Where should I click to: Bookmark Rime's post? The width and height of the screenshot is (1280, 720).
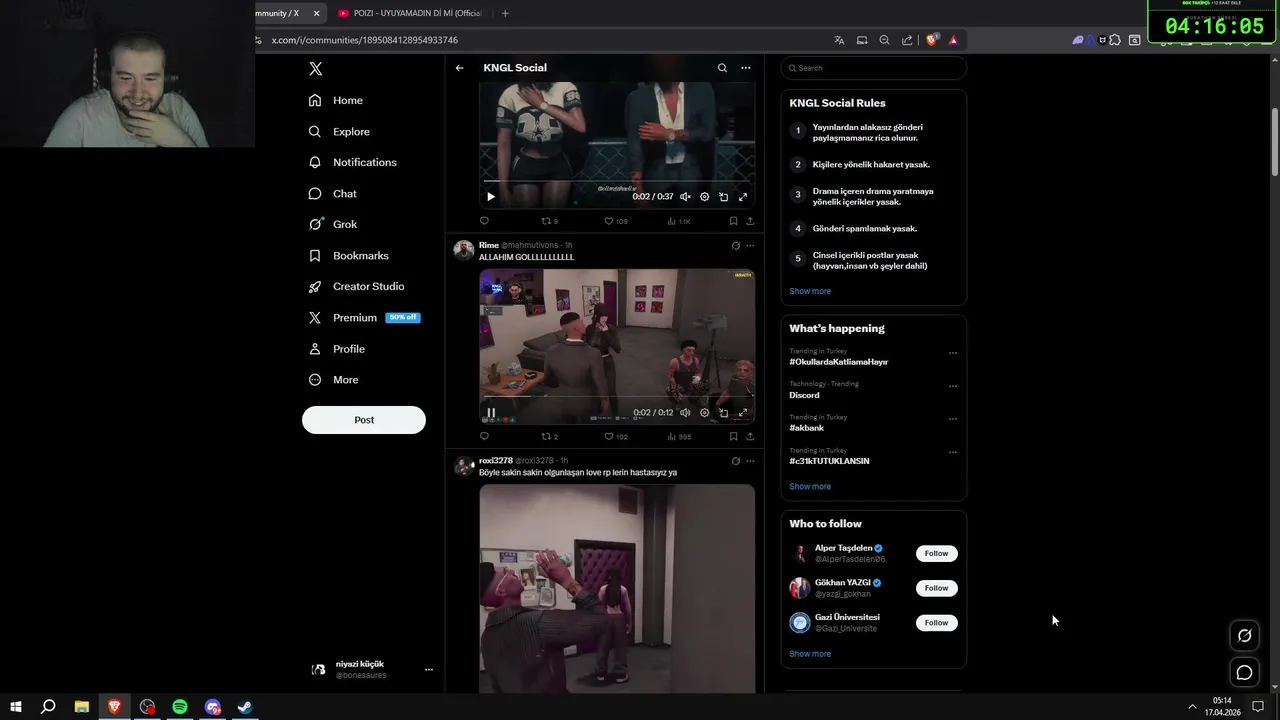(733, 436)
